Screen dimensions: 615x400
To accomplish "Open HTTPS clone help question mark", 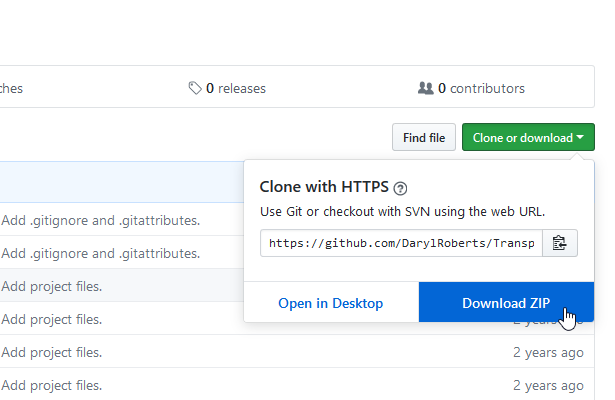I will pyautogui.click(x=400, y=189).
